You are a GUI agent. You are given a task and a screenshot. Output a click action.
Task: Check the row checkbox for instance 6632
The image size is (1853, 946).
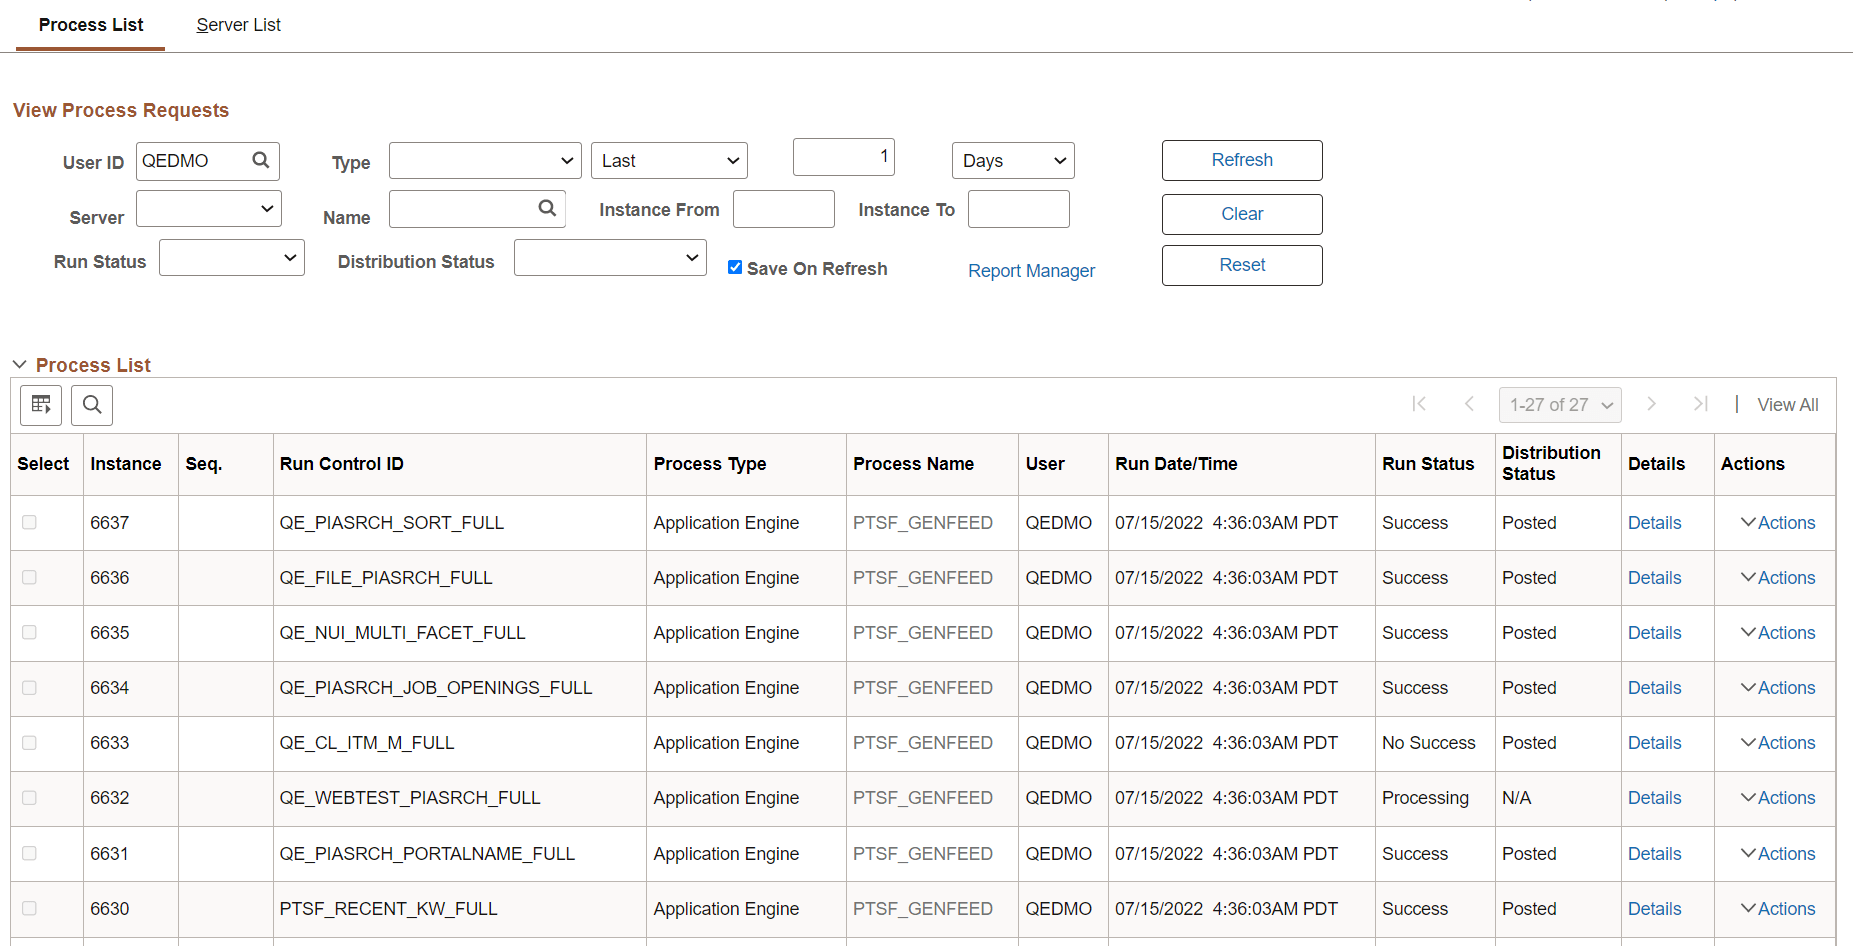click(x=29, y=798)
